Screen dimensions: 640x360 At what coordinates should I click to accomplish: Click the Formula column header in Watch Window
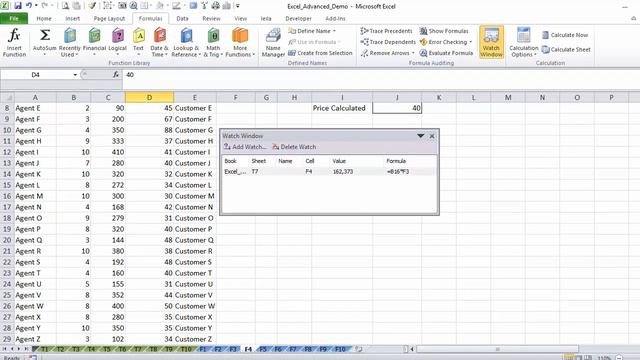click(396, 161)
